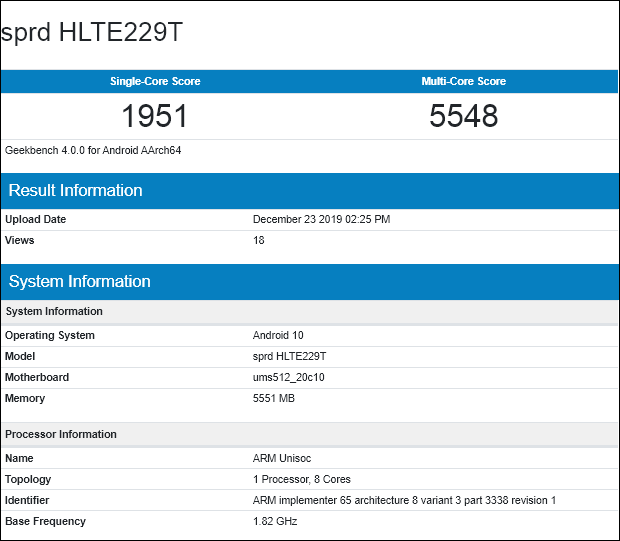
Task: Click the Memory value 5551 MB
Action: pos(274,398)
